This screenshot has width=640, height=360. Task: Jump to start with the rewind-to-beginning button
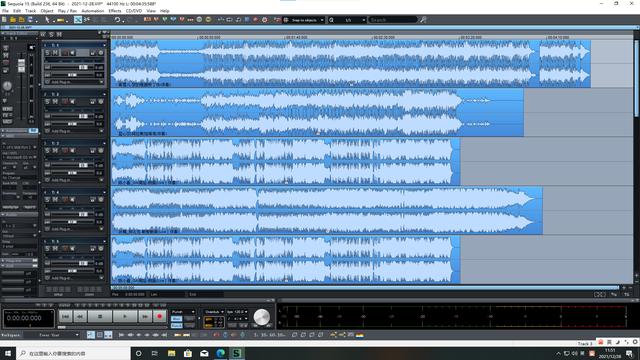pyautogui.click(x=65, y=316)
